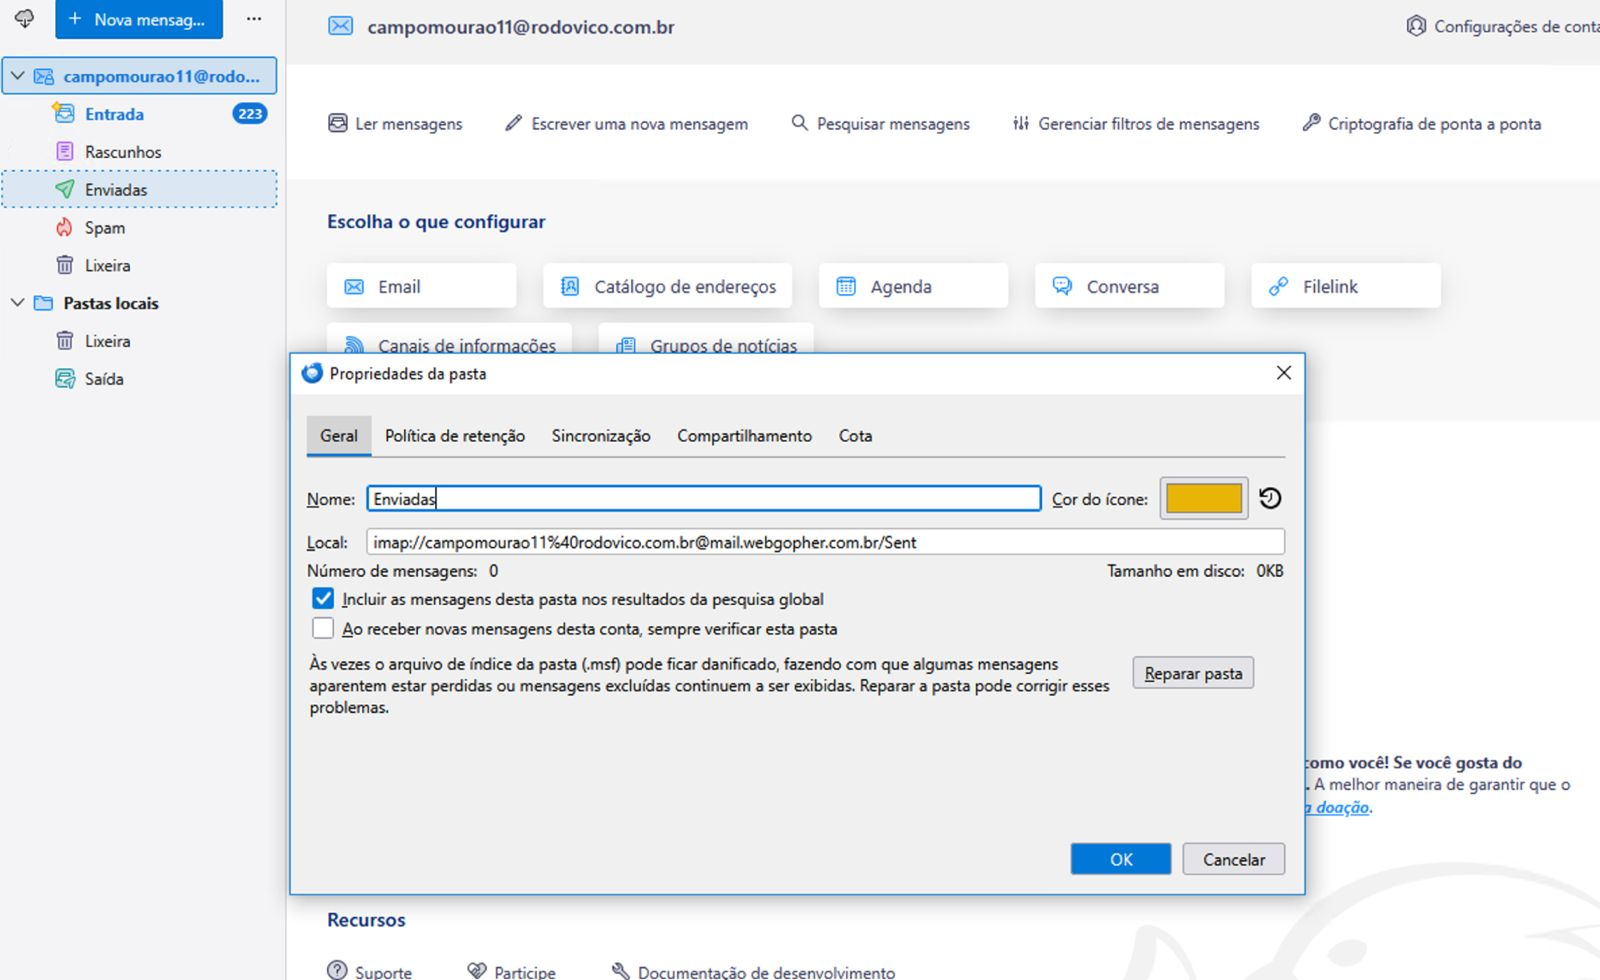Click the Rascunhos drafts folder icon
Viewport: 1600px width, 980px height.
point(65,151)
